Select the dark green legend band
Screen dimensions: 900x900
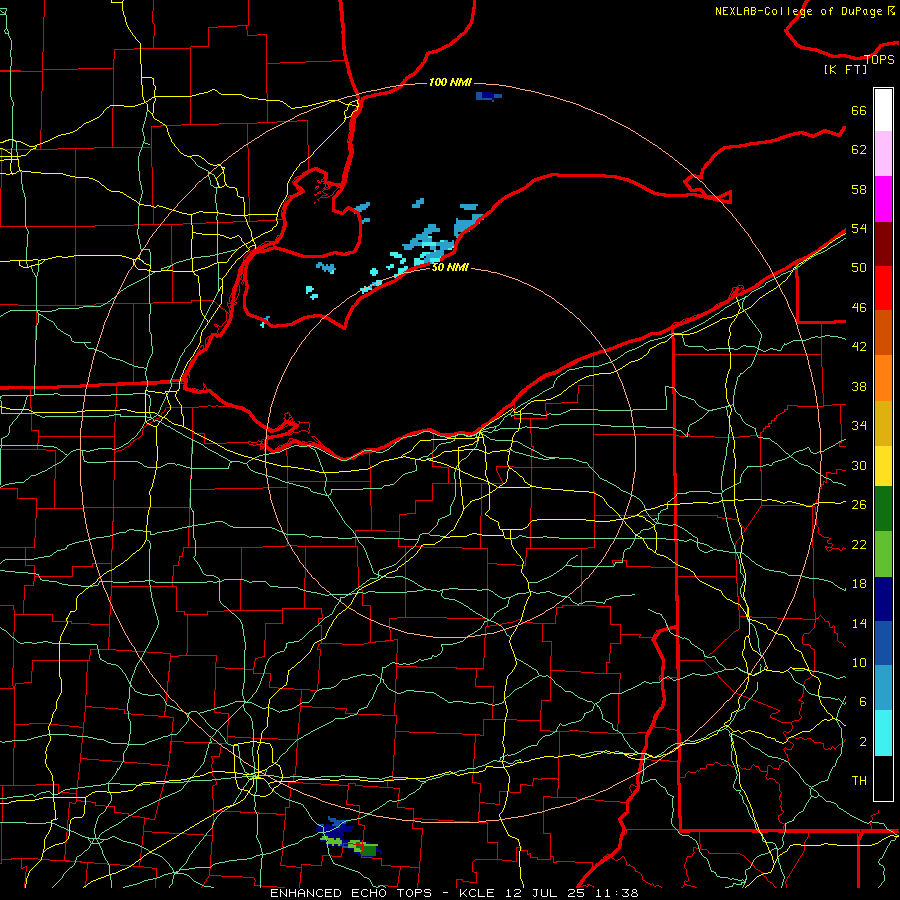tap(883, 509)
